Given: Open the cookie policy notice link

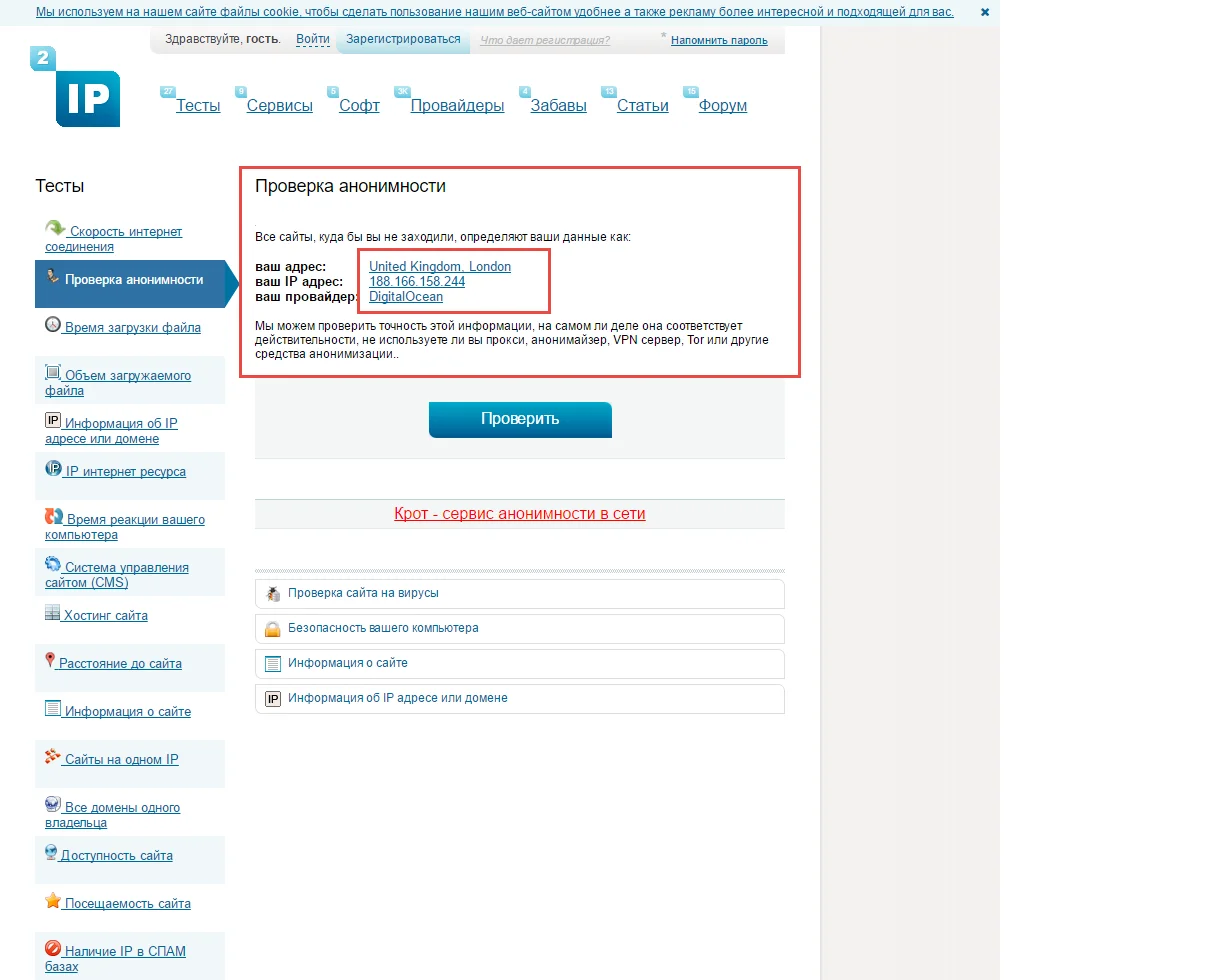Looking at the screenshot, I should click(495, 13).
